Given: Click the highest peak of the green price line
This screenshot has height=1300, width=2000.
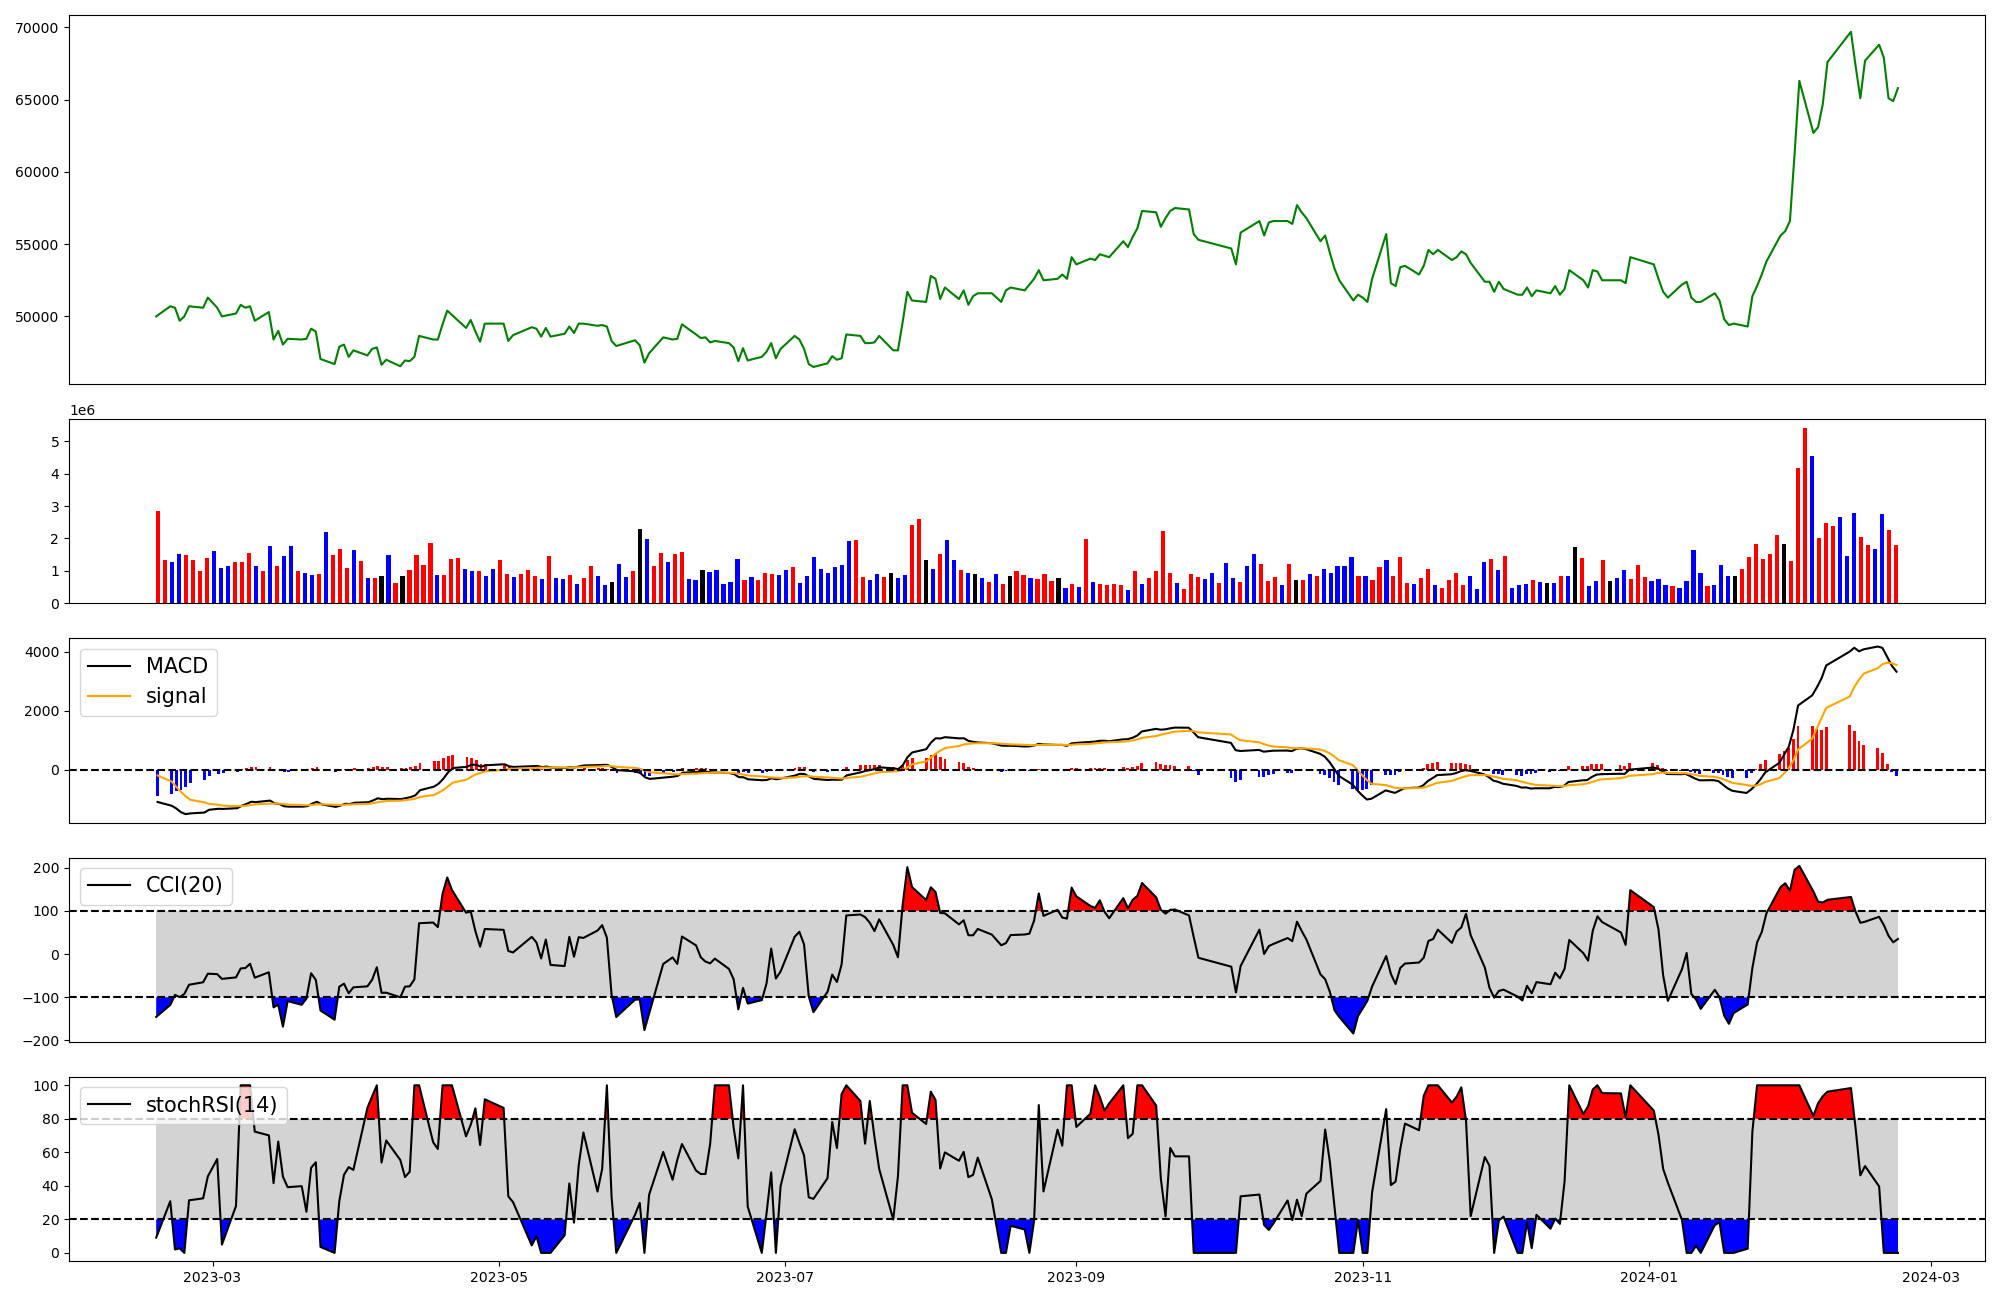Looking at the screenshot, I should pyautogui.click(x=1851, y=32).
